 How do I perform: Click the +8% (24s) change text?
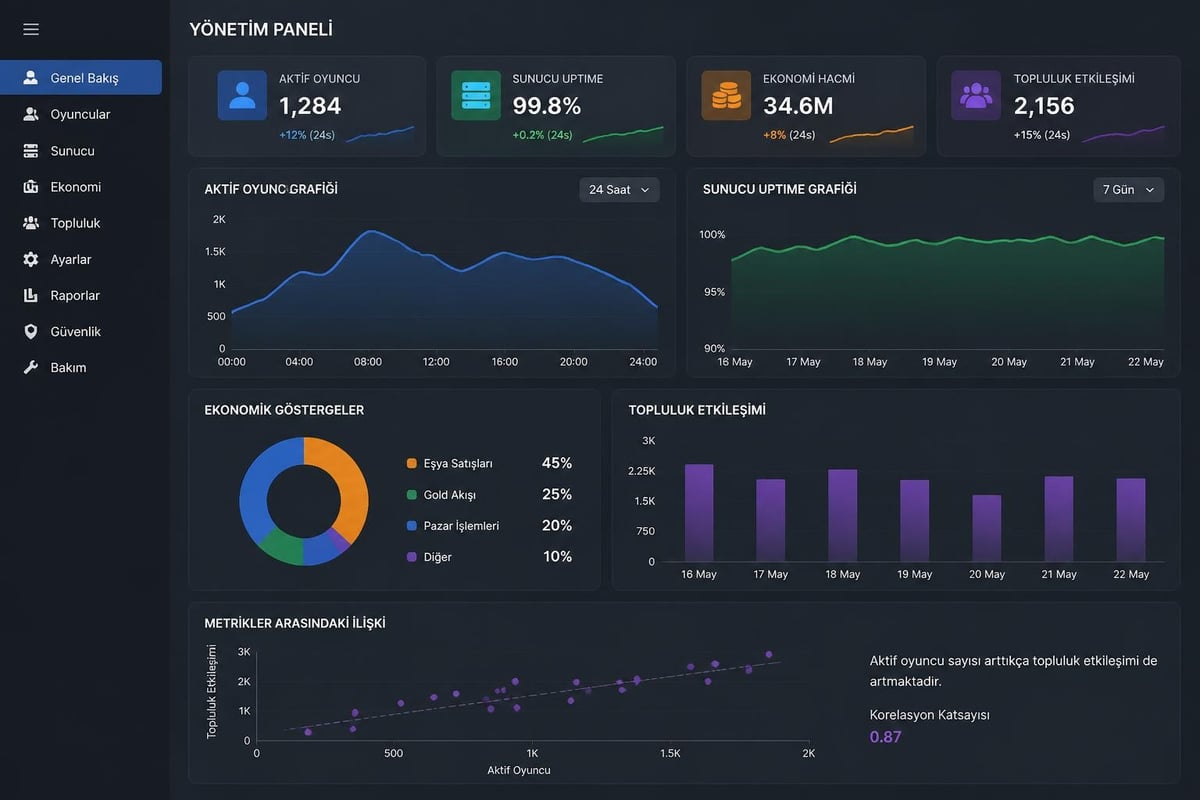click(x=789, y=135)
